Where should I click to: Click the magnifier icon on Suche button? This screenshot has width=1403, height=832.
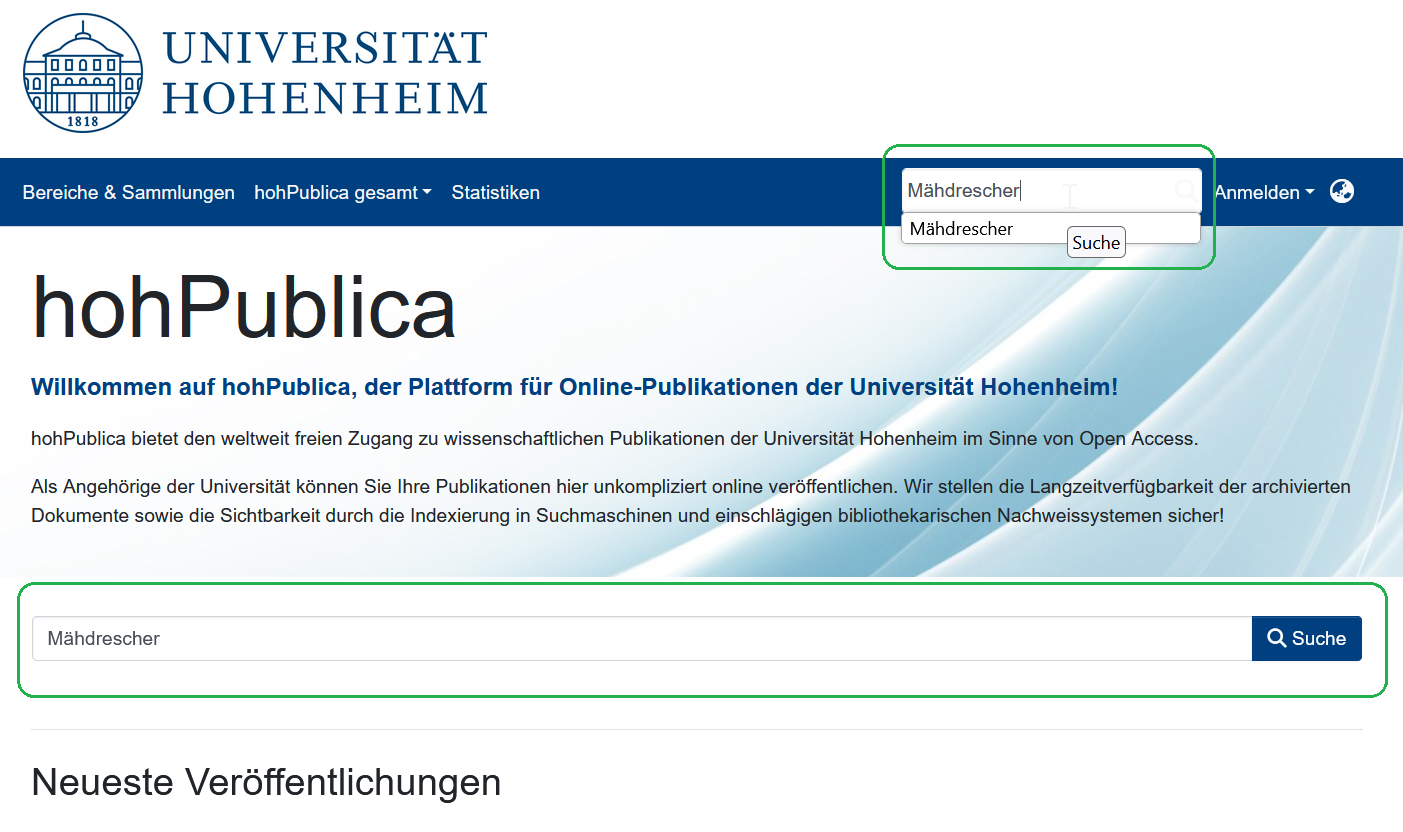click(1276, 638)
